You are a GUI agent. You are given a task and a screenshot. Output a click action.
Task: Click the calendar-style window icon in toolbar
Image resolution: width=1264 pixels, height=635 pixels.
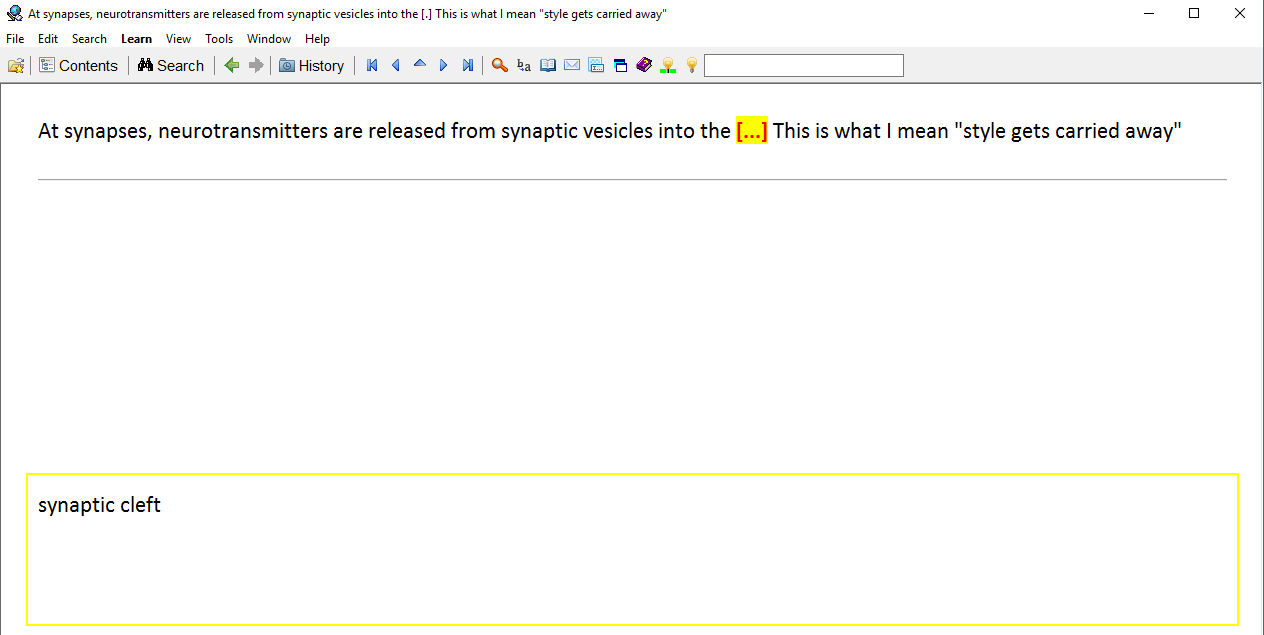tap(596, 66)
